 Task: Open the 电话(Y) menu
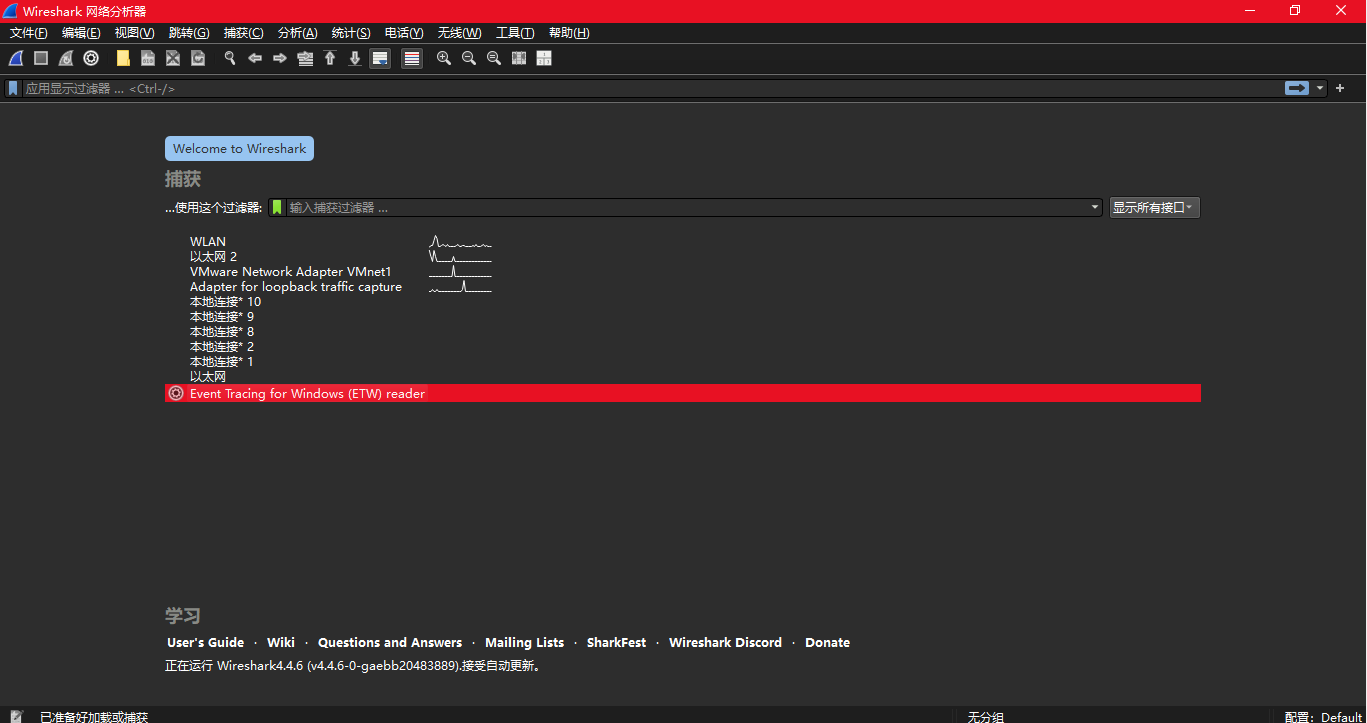click(x=404, y=33)
